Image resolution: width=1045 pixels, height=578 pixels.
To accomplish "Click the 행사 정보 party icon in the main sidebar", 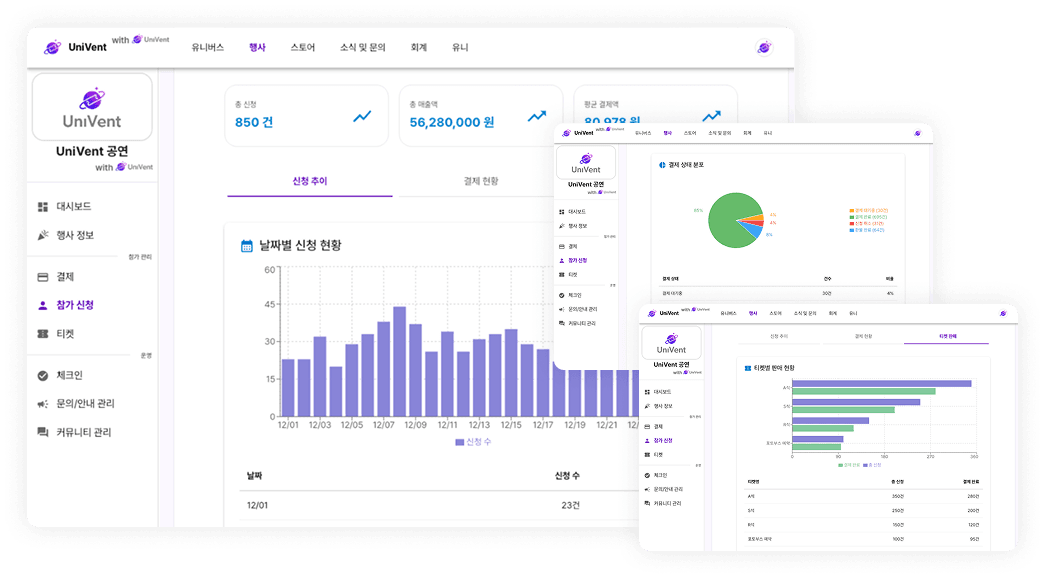I will [x=43, y=236].
